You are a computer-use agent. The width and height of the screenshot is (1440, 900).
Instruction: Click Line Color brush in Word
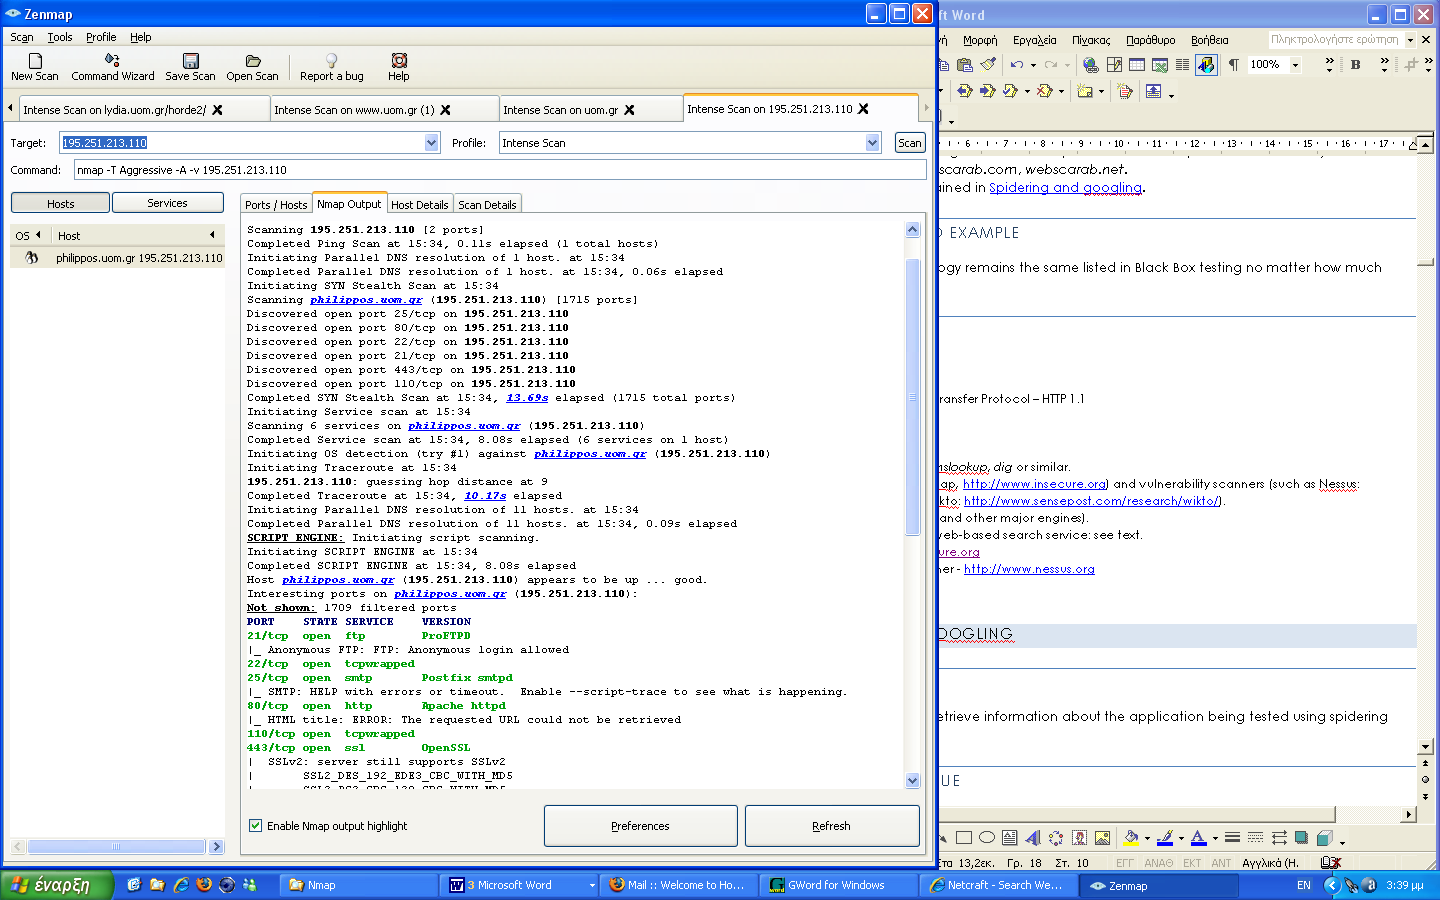pyautogui.click(x=1165, y=838)
